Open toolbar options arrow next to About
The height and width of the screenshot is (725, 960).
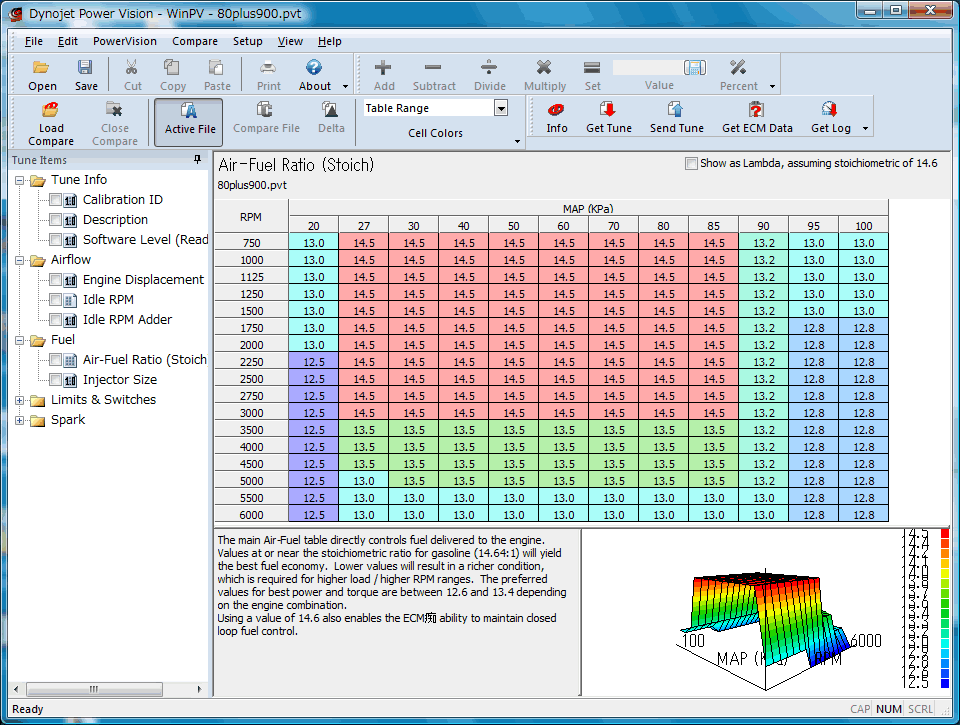(345, 86)
